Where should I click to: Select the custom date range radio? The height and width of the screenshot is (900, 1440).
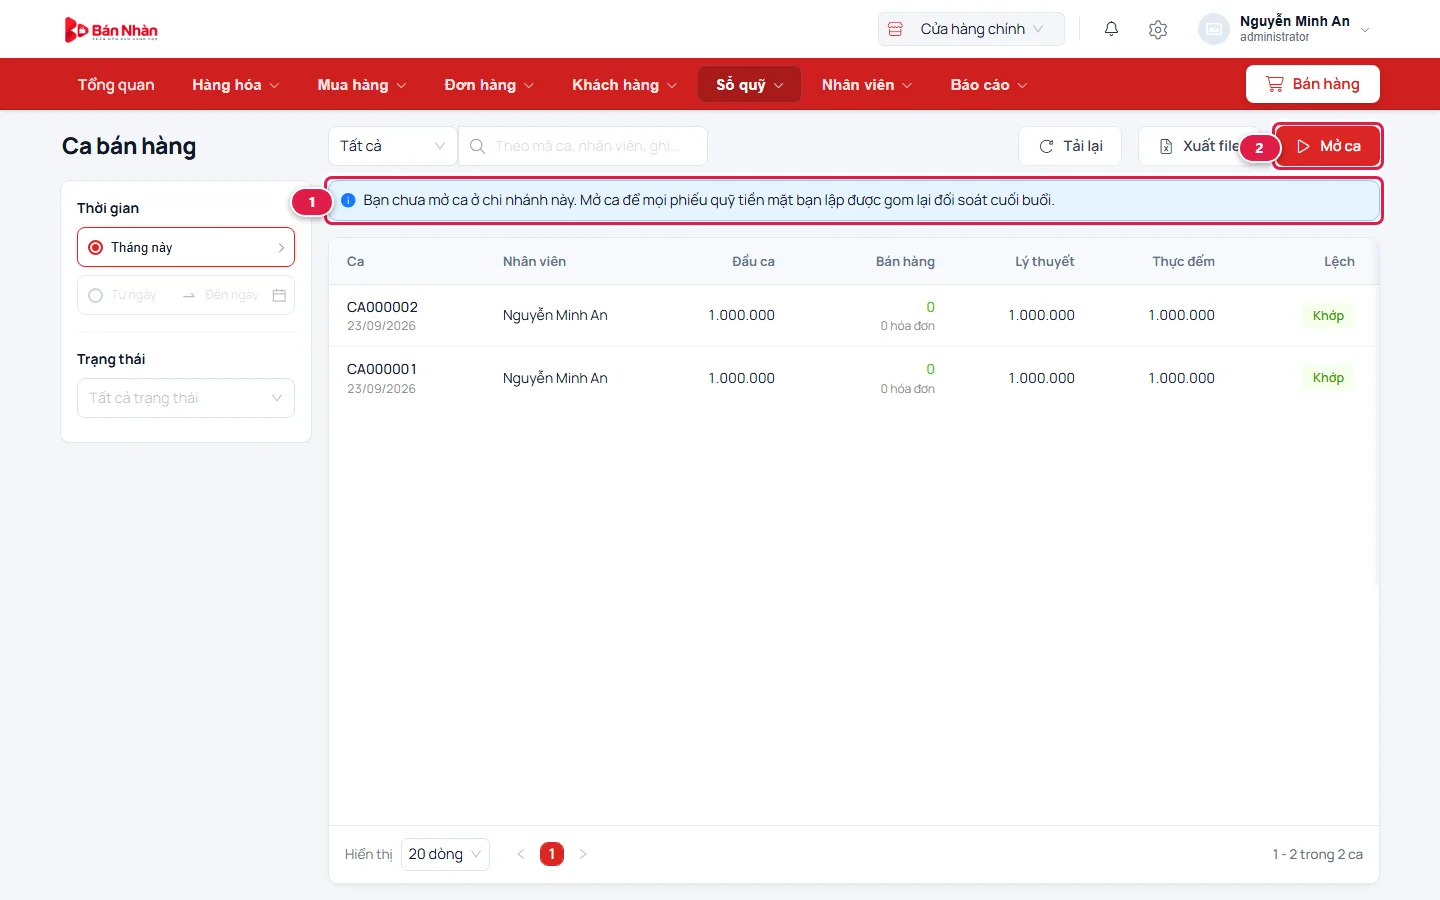pos(96,295)
